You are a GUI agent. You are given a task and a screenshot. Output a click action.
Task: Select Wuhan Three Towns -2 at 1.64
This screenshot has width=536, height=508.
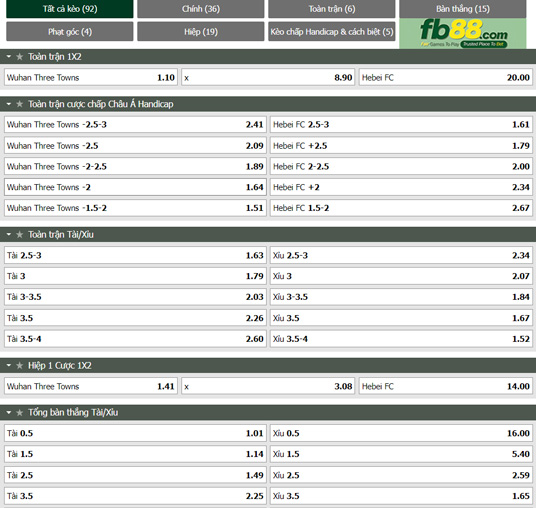135,187
